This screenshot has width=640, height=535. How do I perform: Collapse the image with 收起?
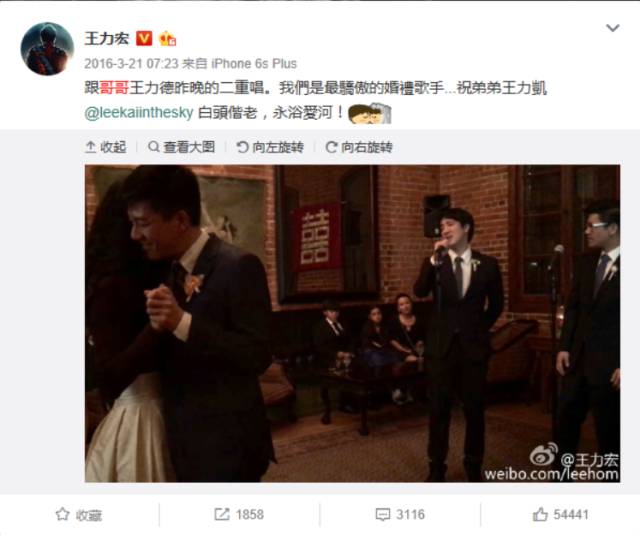[x=106, y=147]
